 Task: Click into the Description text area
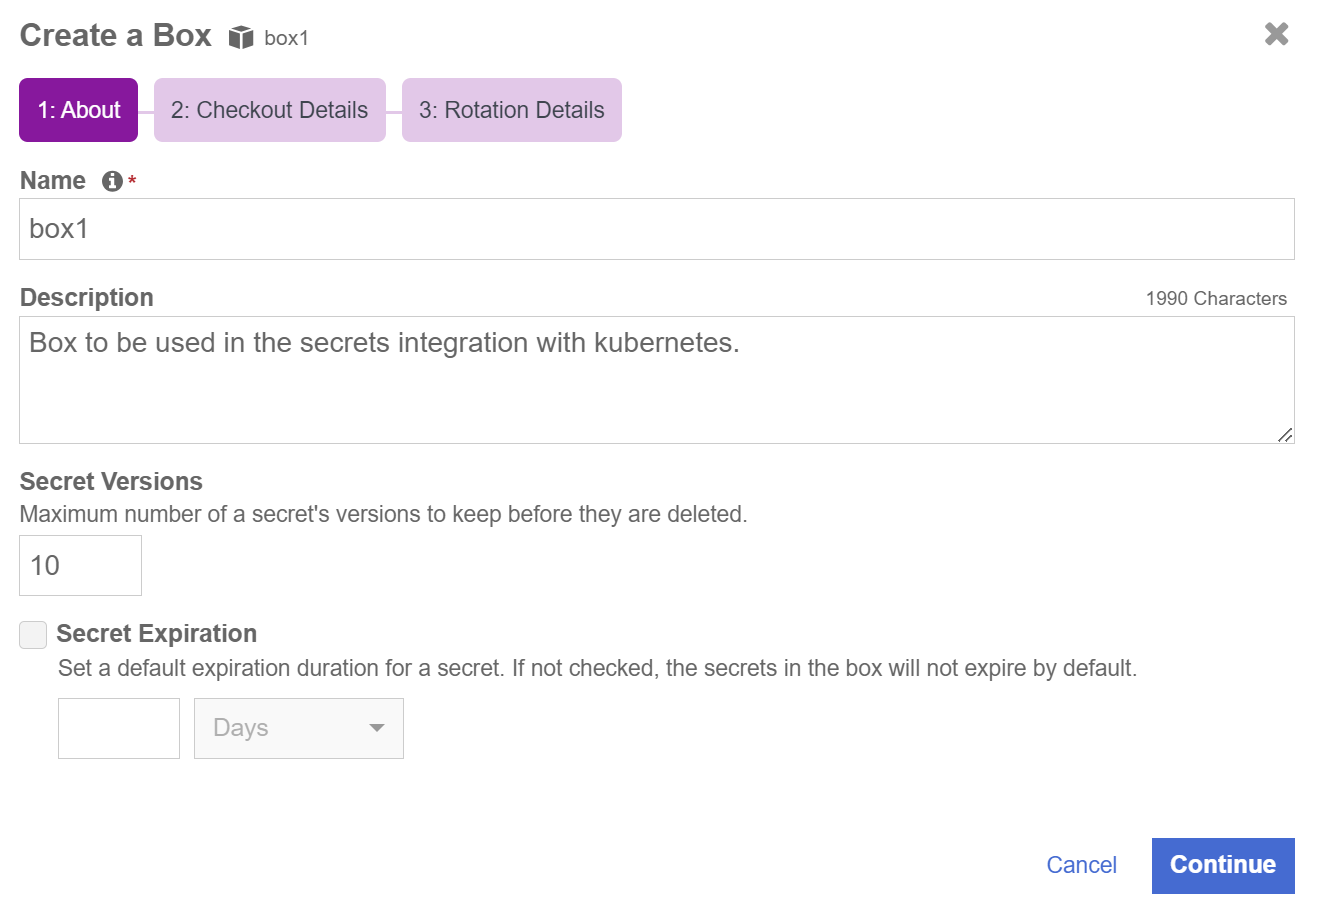(x=657, y=380)
